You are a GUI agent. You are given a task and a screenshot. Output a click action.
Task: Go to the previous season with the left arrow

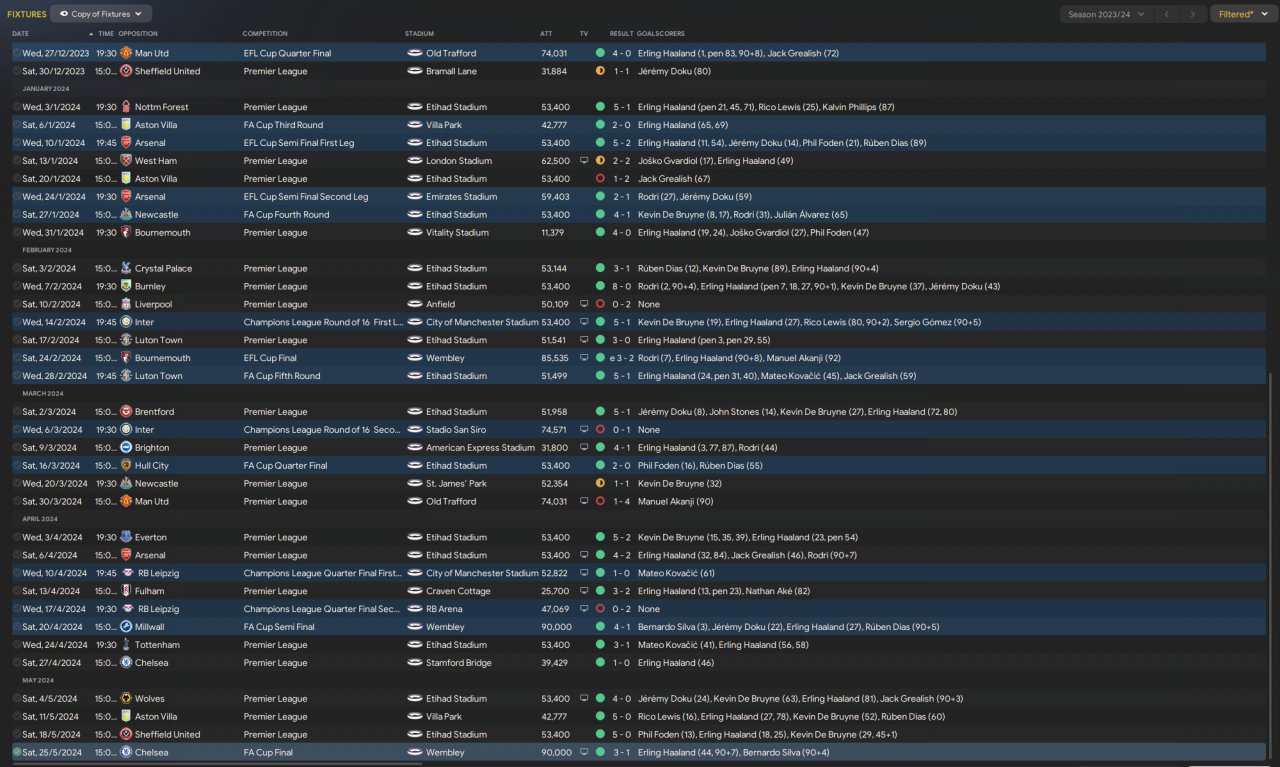pyautogui.click(x=1167, y=14)
